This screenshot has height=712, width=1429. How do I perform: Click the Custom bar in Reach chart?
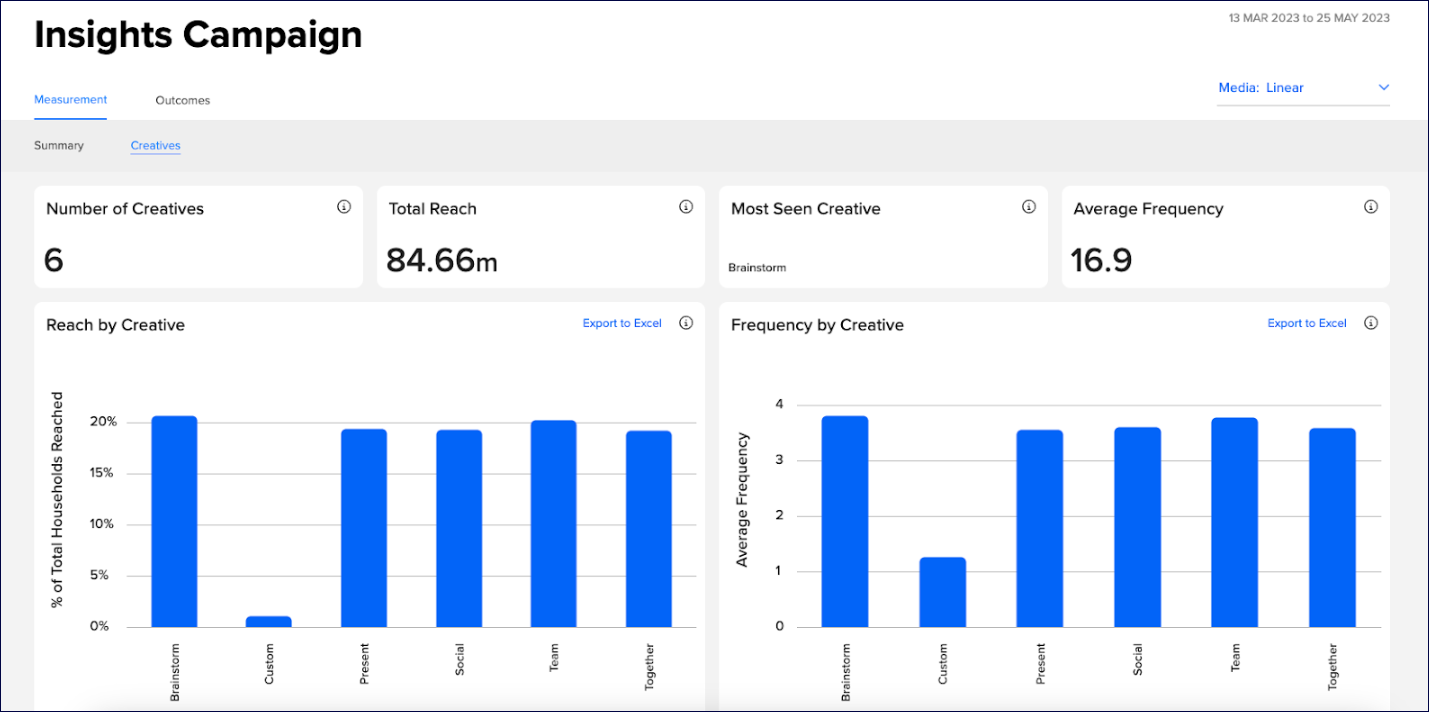(x=269, y=621)
